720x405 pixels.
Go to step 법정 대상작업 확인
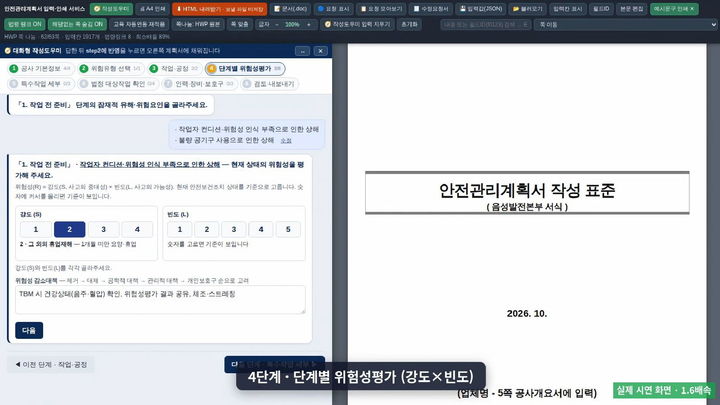point(117,84)
